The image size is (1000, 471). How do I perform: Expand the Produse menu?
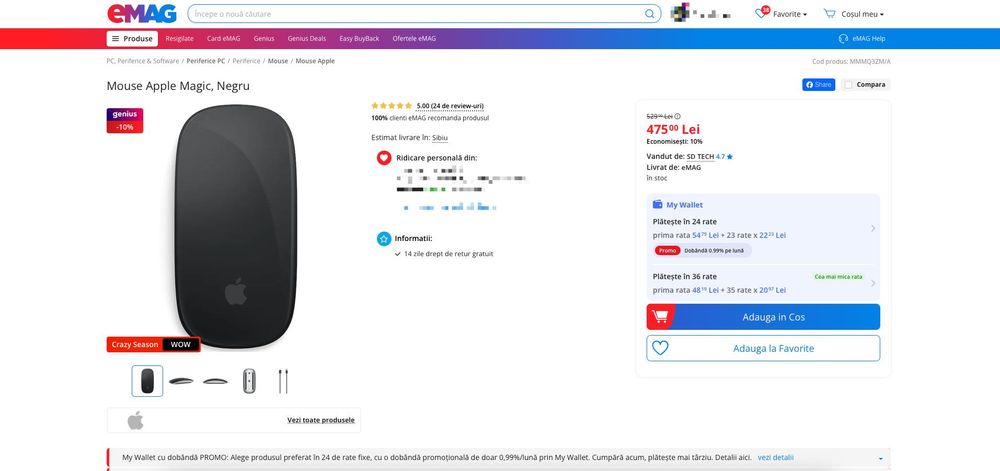(132, 39)
